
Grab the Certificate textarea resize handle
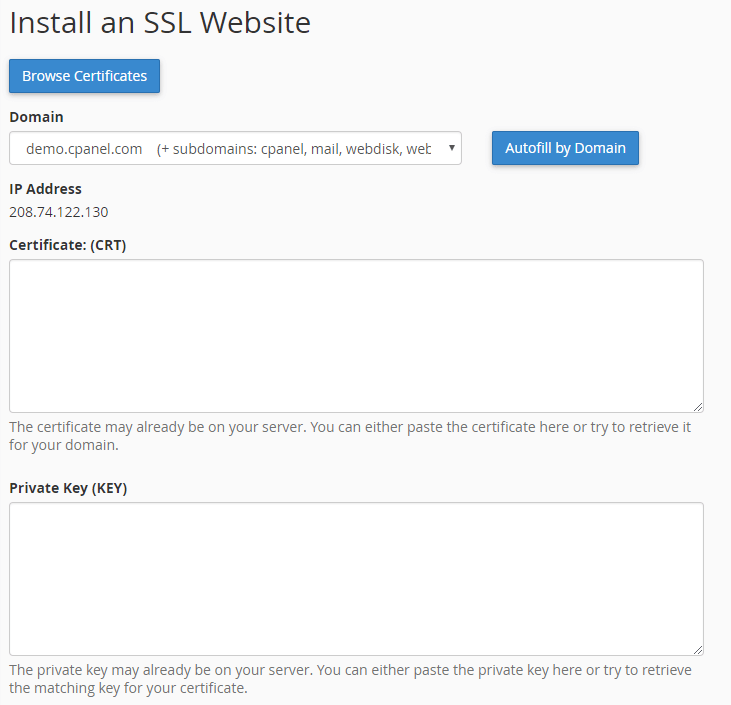pyautogui.click(x=698, y=407)
